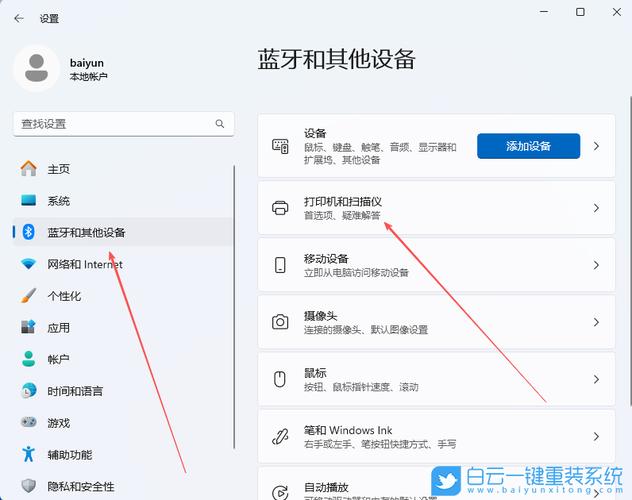The height and width of the screenshot is (500, 632).
Task: Open 打印机和扫描仪 via its chevron
Action: pyautogui.click(x=597, y=208)
